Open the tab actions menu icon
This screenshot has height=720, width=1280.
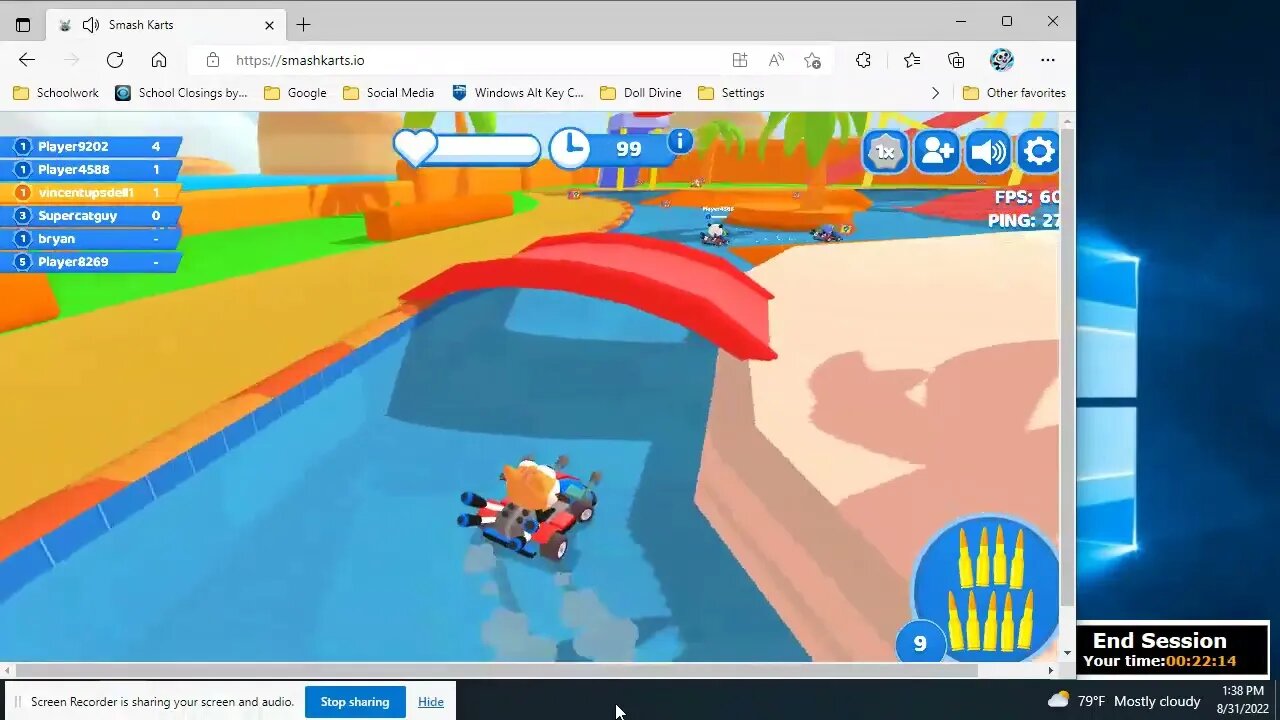(x=23, y=24)
